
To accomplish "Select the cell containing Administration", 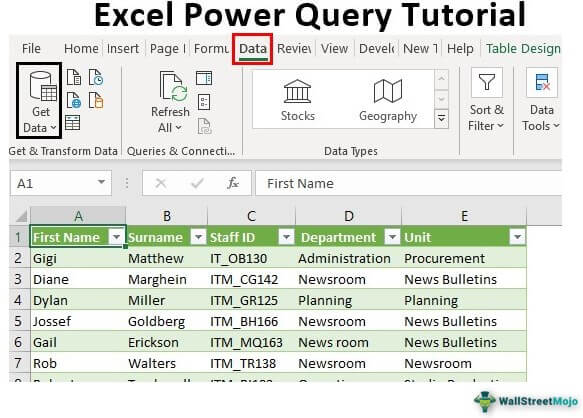I will [348, 258].
